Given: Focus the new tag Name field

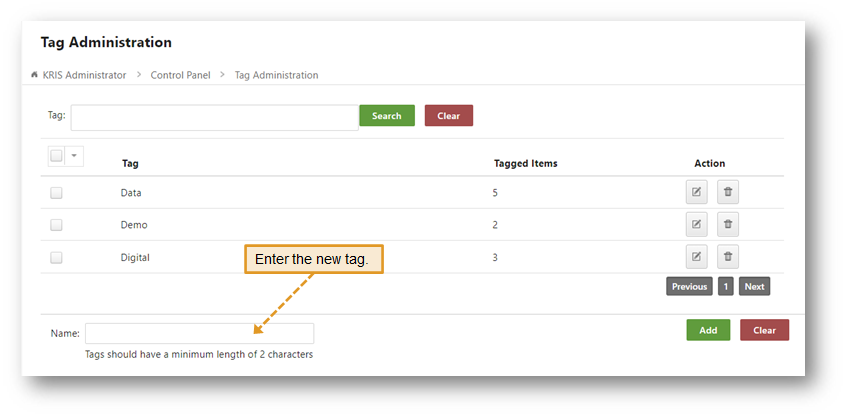Looking at the screenshot, I should [199, 333].
